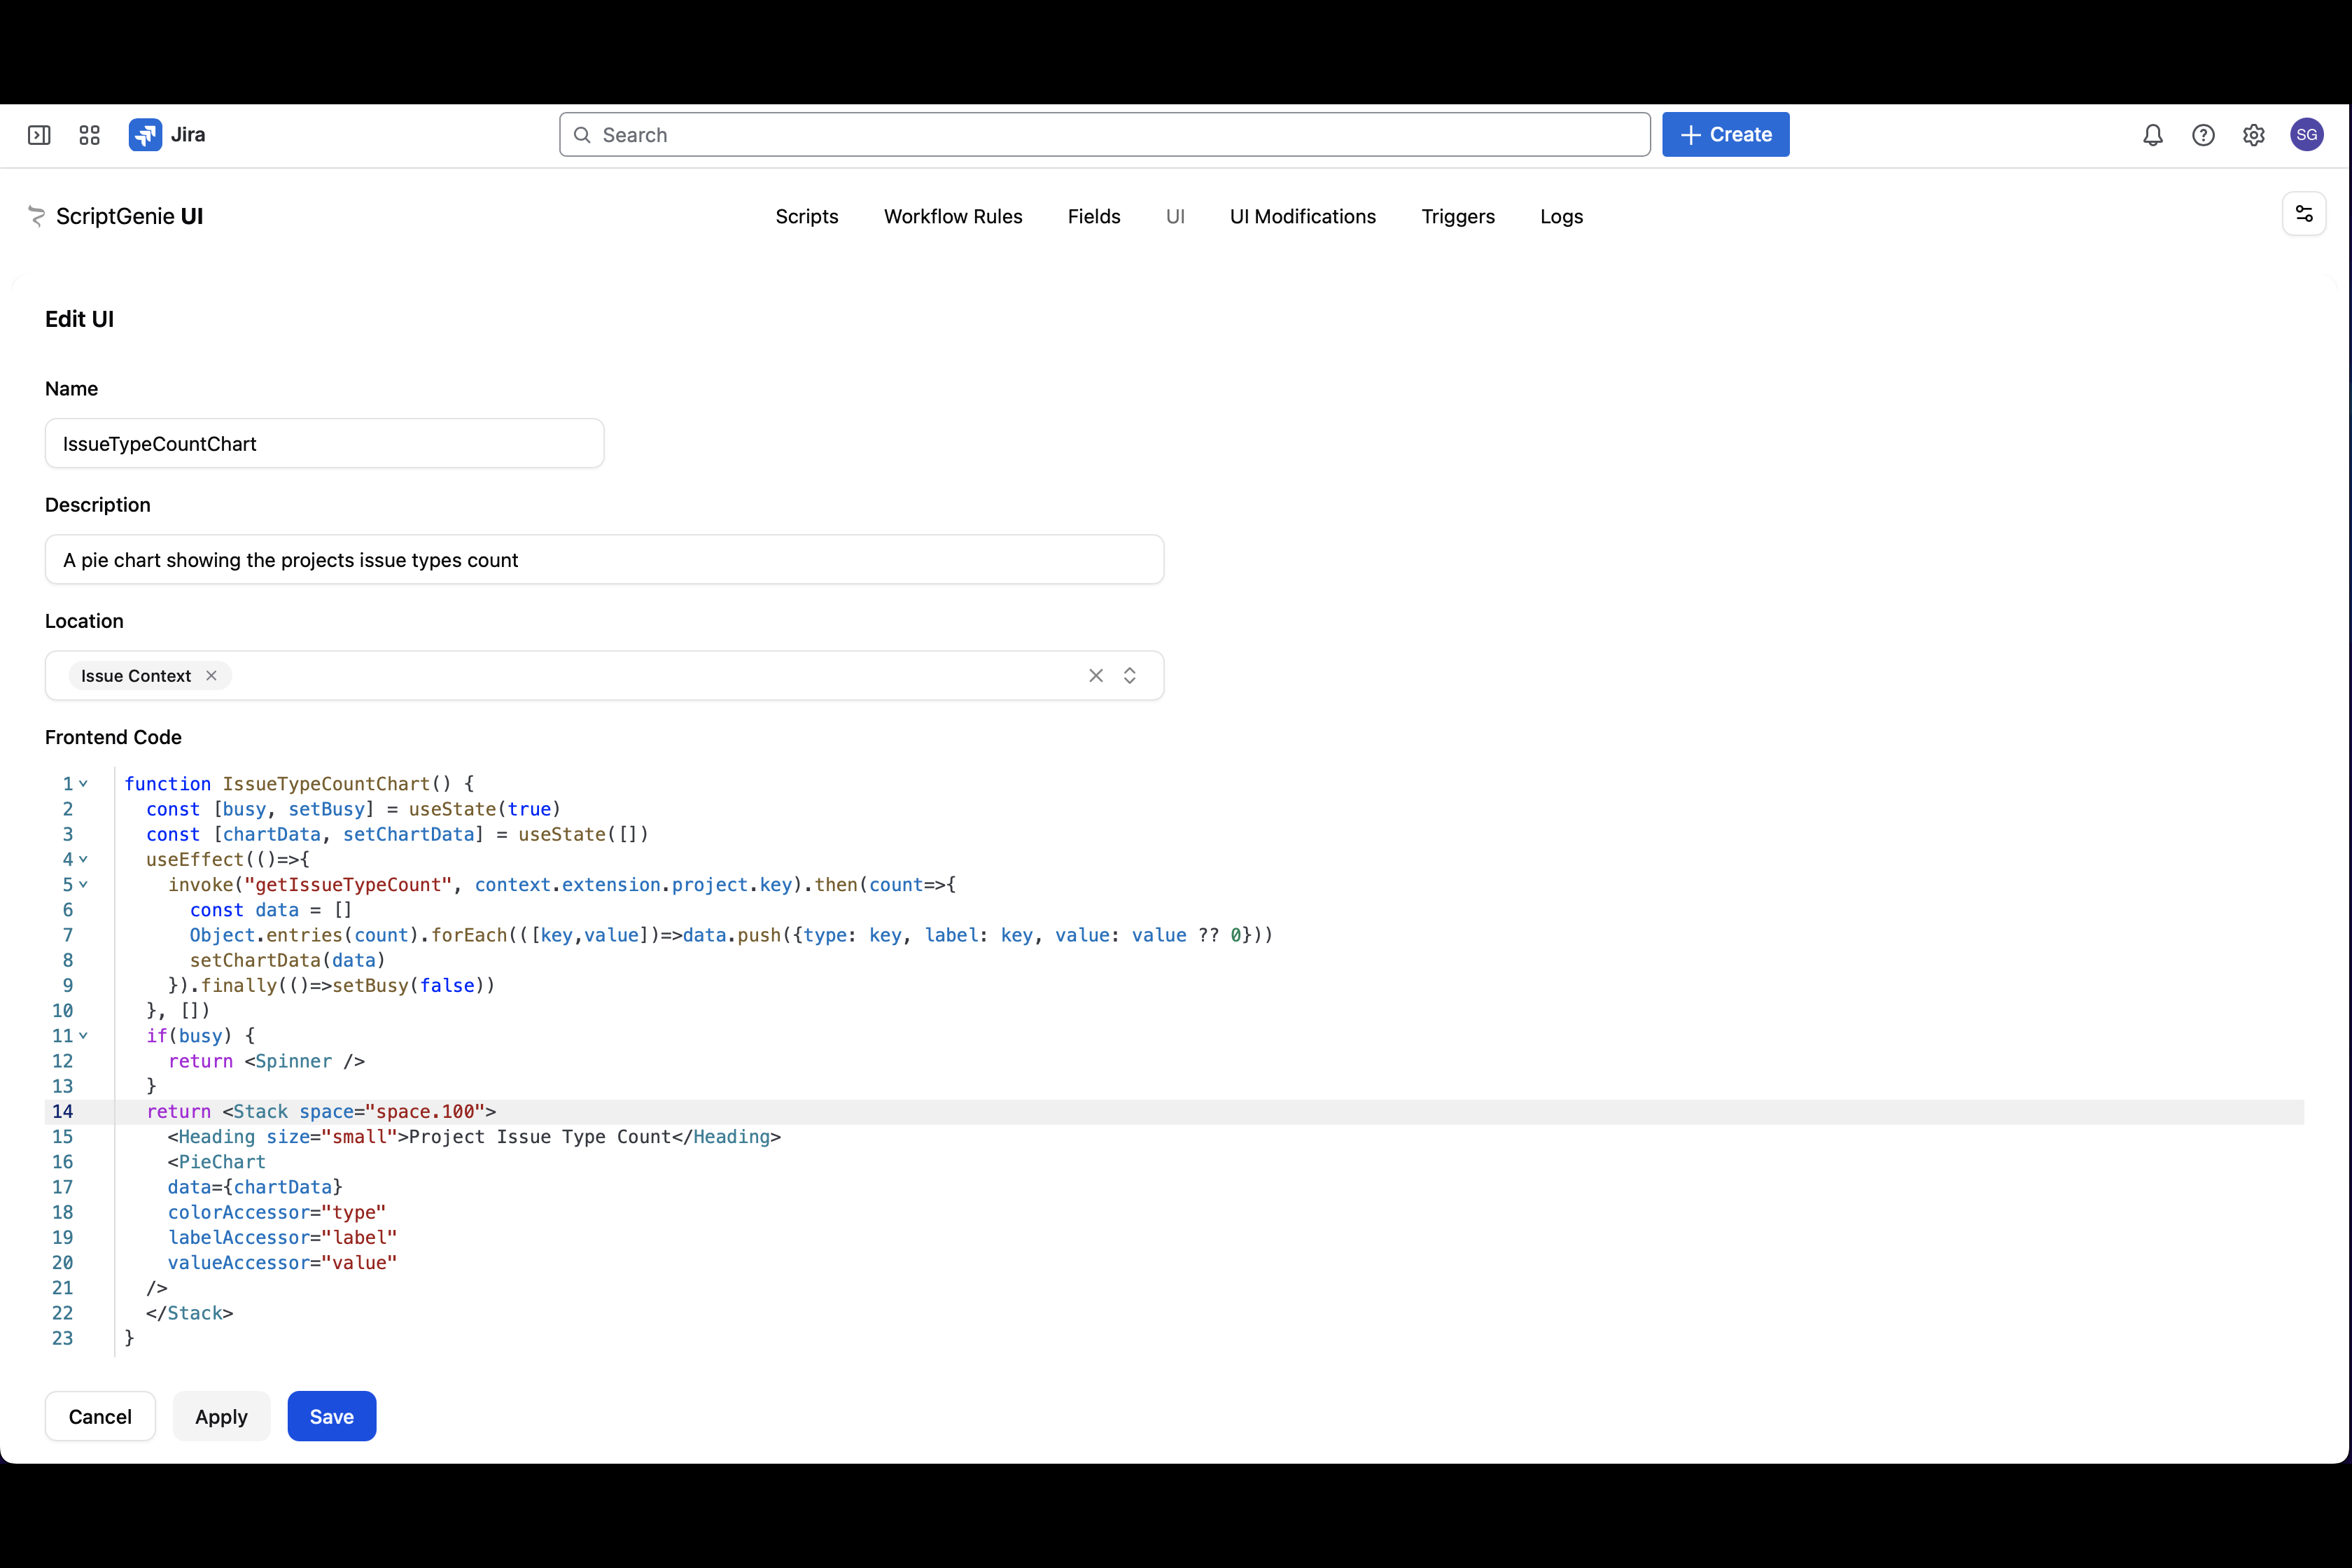The width and height of the screenshot is (2352, 1568).
Task: Click the Create button
Action: (x=1725, y=135)
